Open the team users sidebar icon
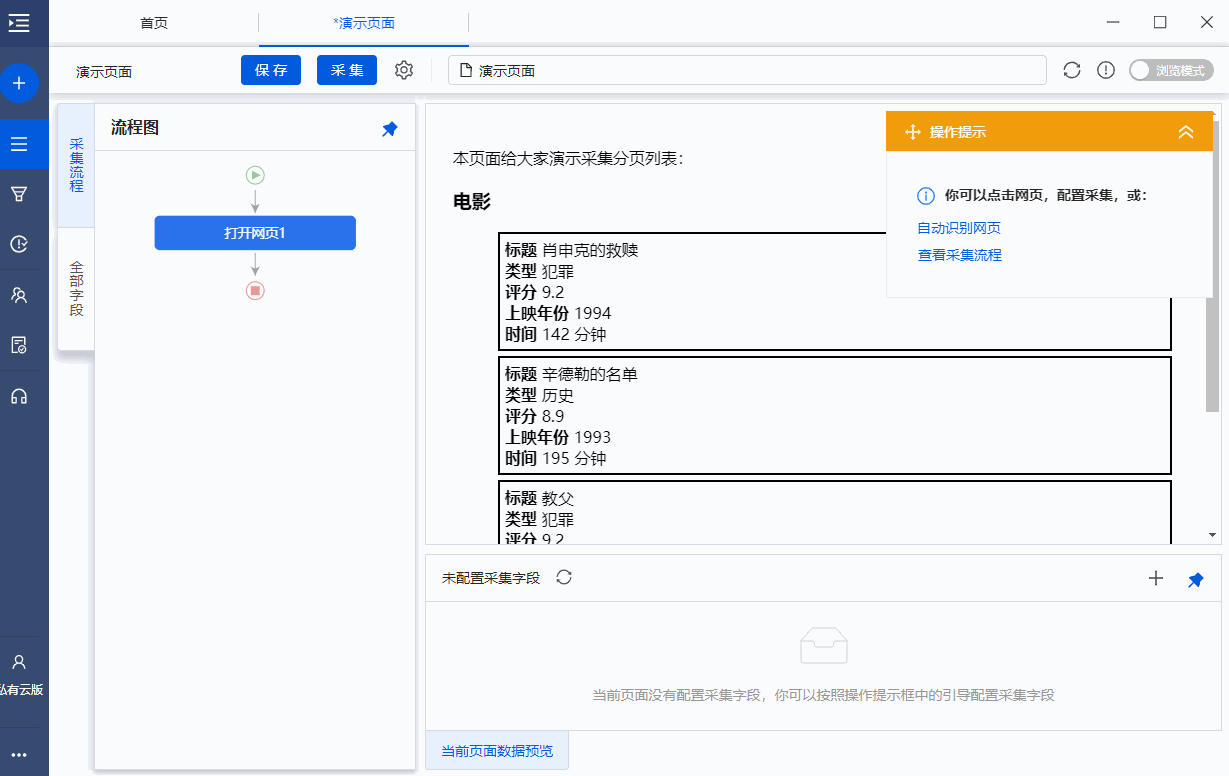 (x=19, y=295)
